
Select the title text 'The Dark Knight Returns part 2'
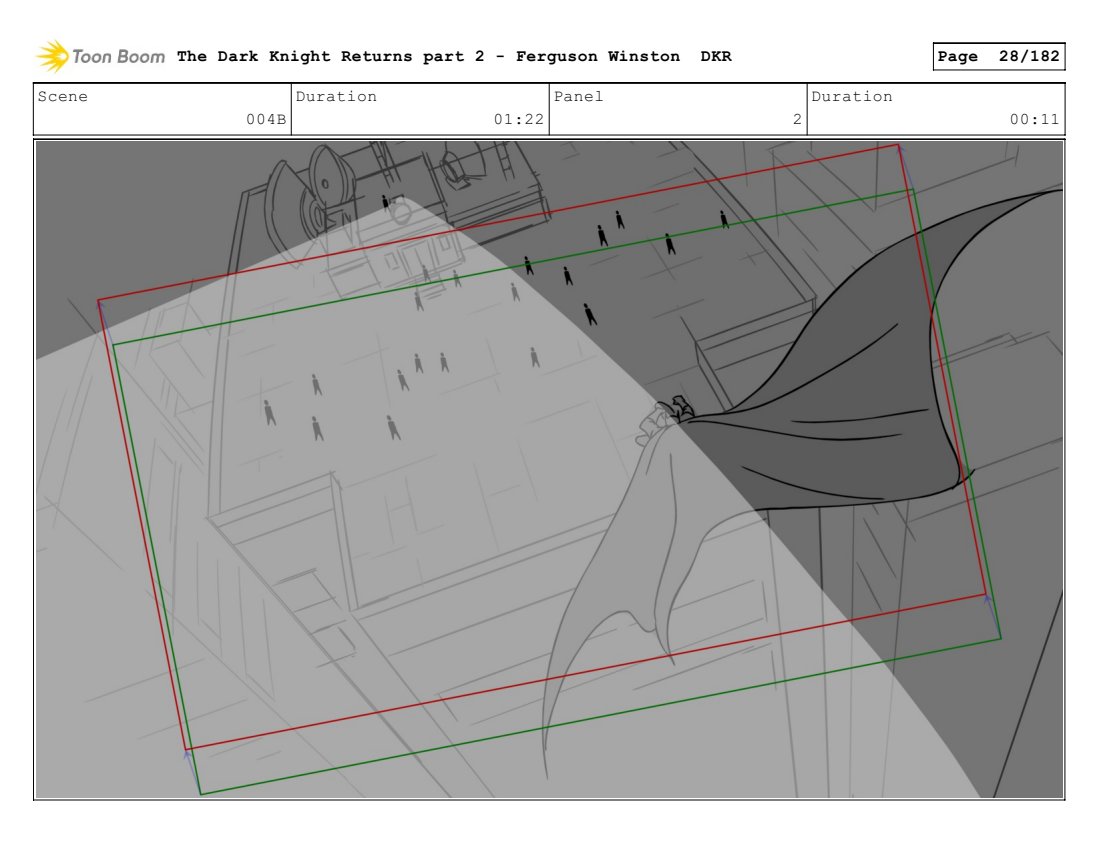(330, 56)
